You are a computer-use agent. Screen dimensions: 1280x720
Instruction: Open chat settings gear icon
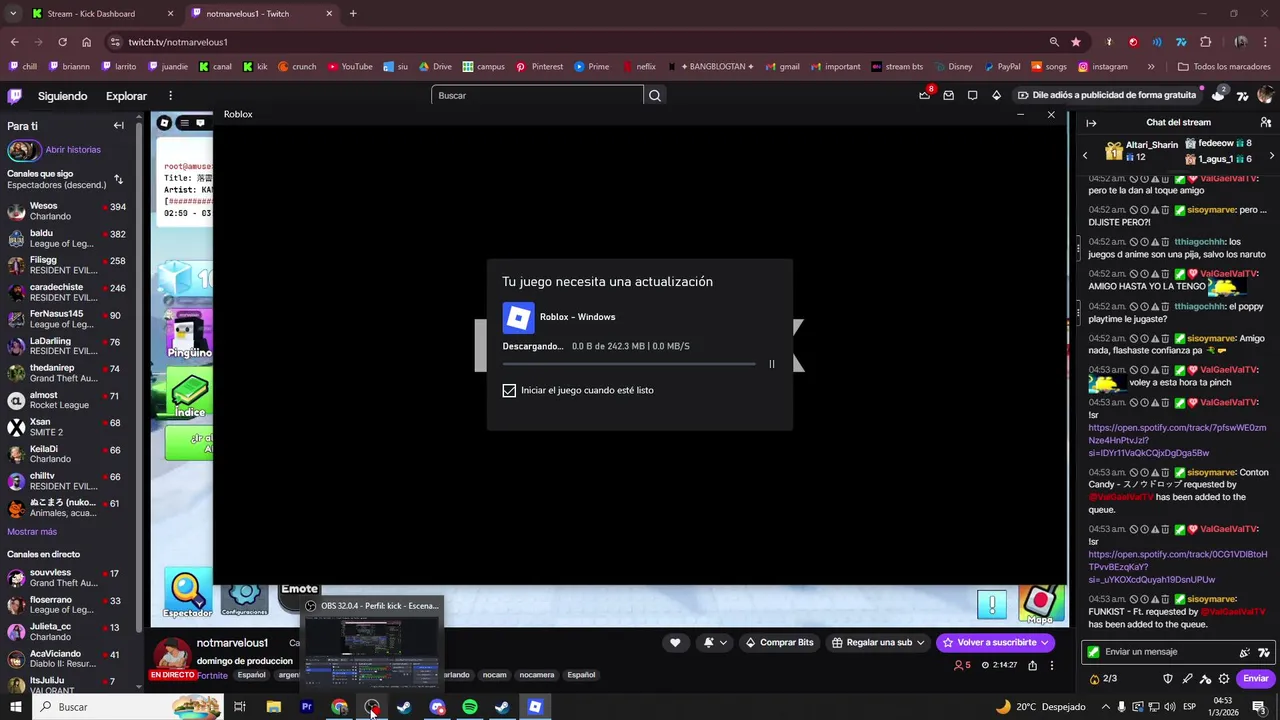[x=1223, y=678]
